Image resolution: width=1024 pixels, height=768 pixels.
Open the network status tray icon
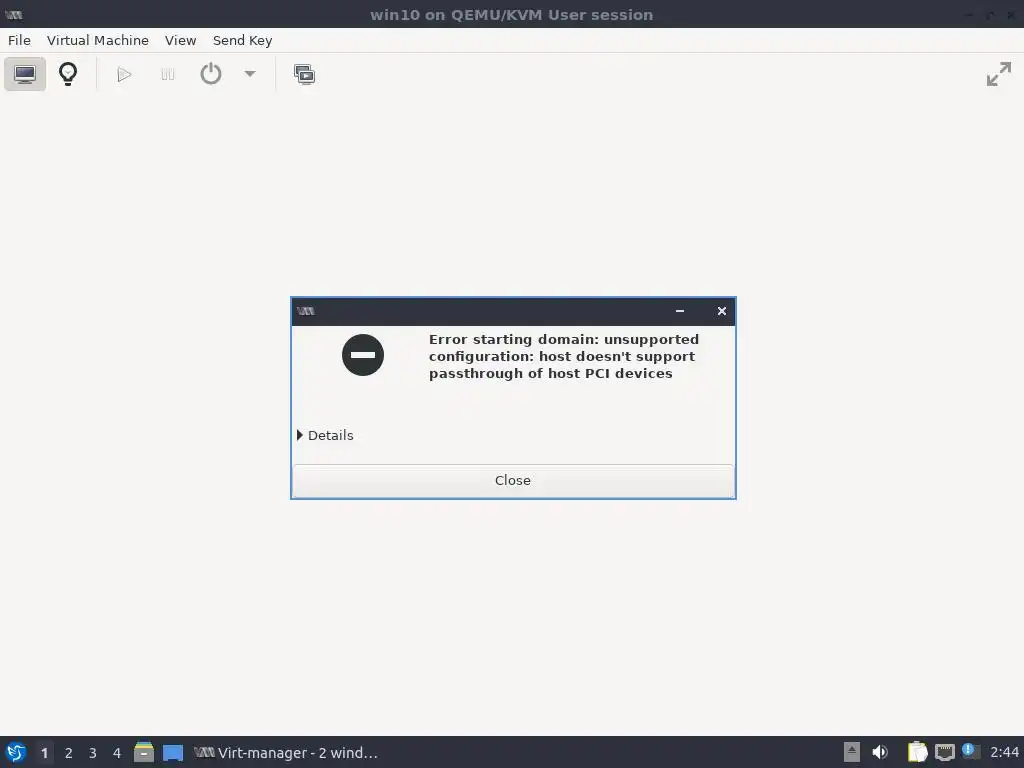[944, 752]
